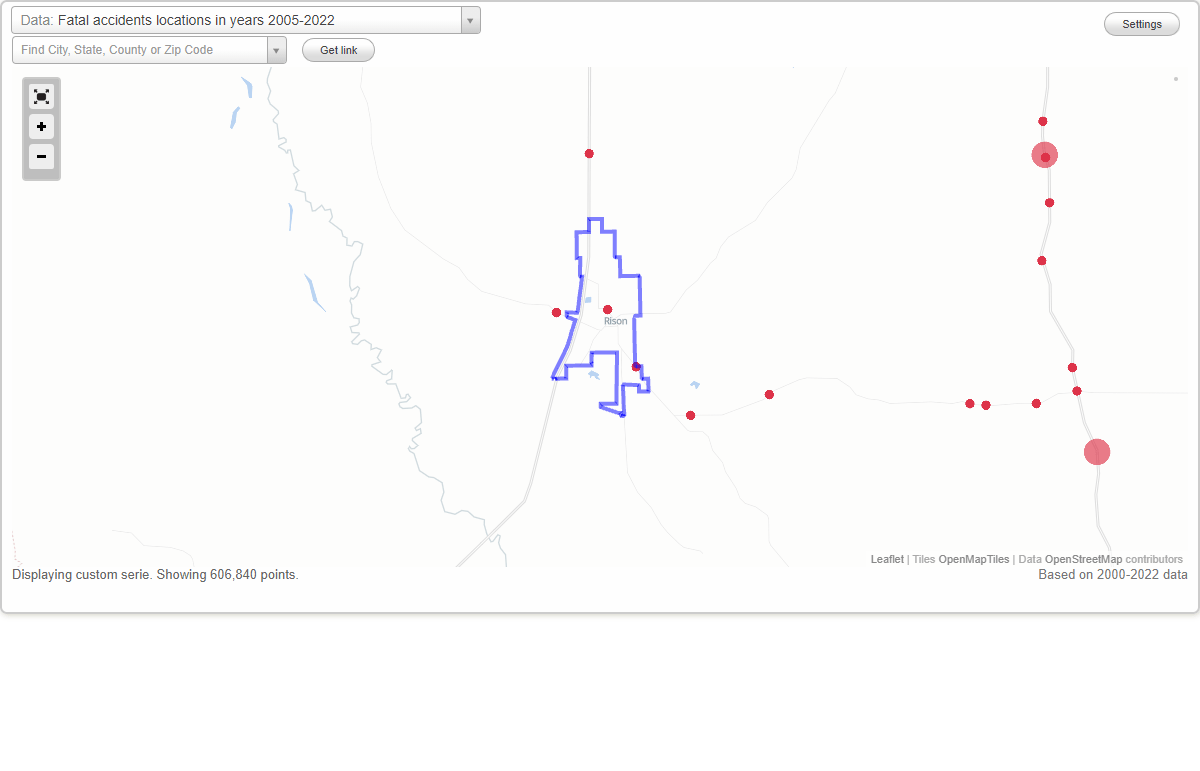
Task: Select the red accident marker beside Rison
Action: click(608, 309)
